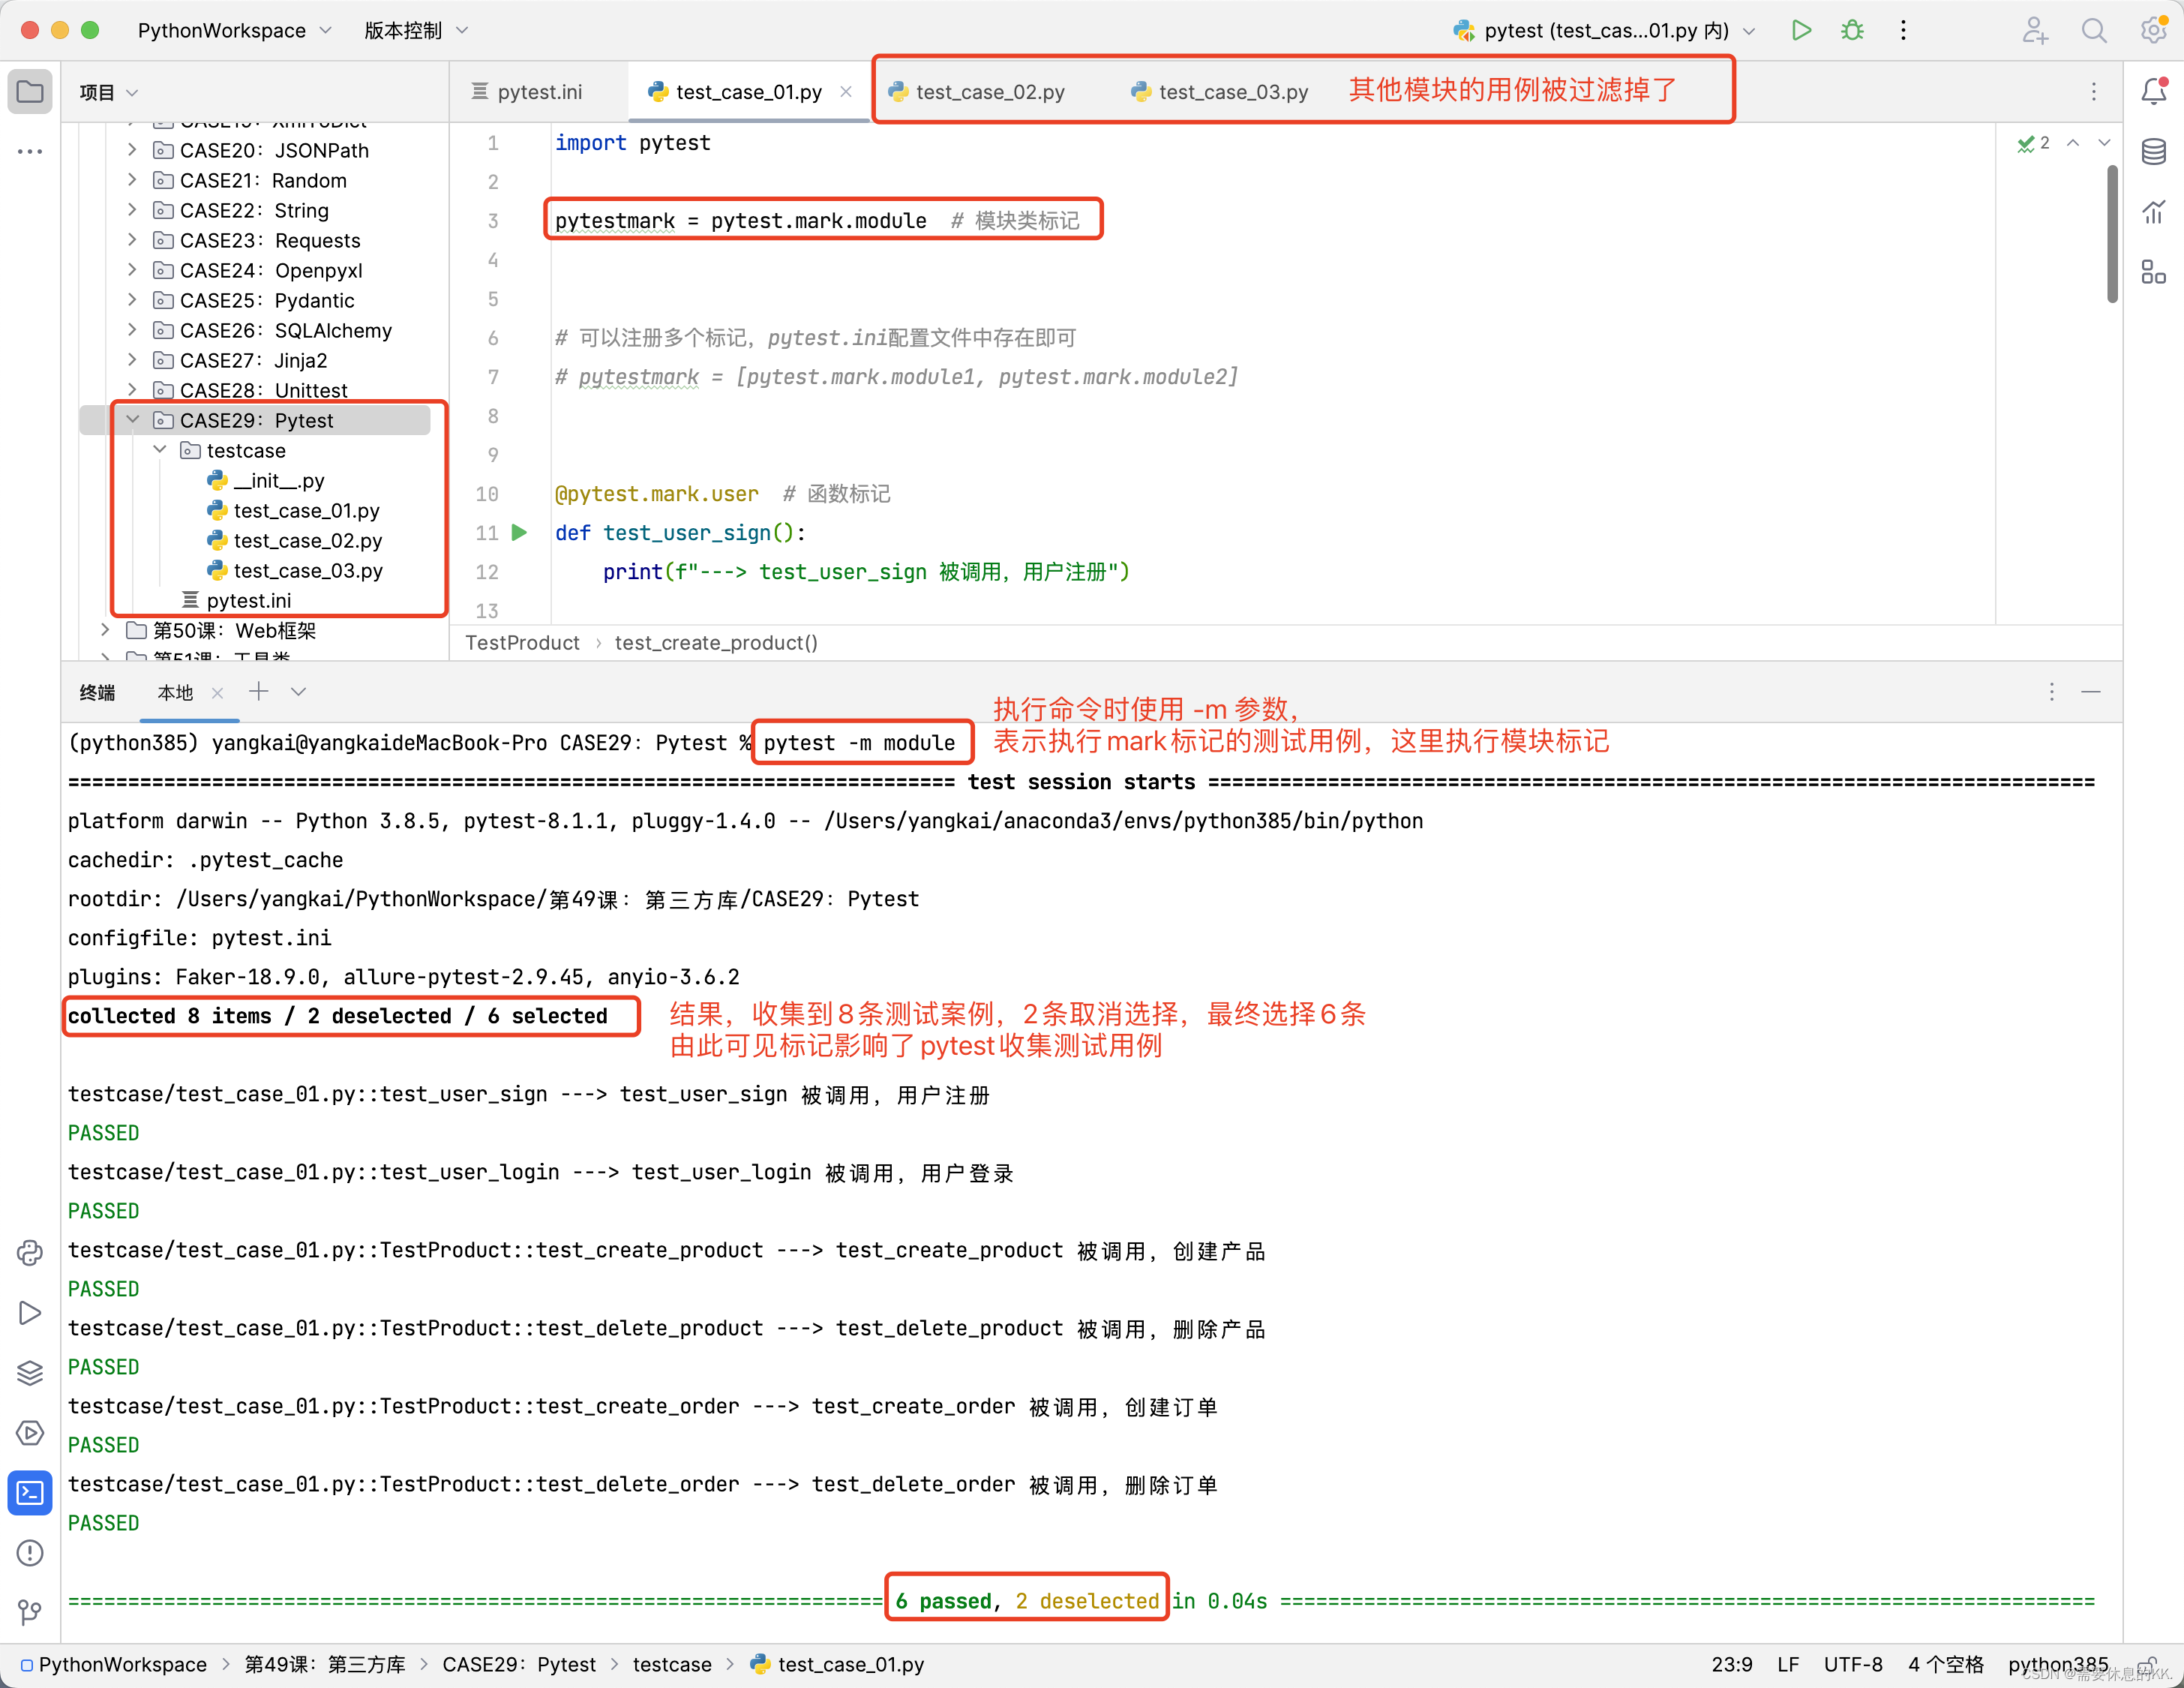Collapse the CASE29: Pytest folder
The width and height of the screenshot is (2184, 1688).
132,420
